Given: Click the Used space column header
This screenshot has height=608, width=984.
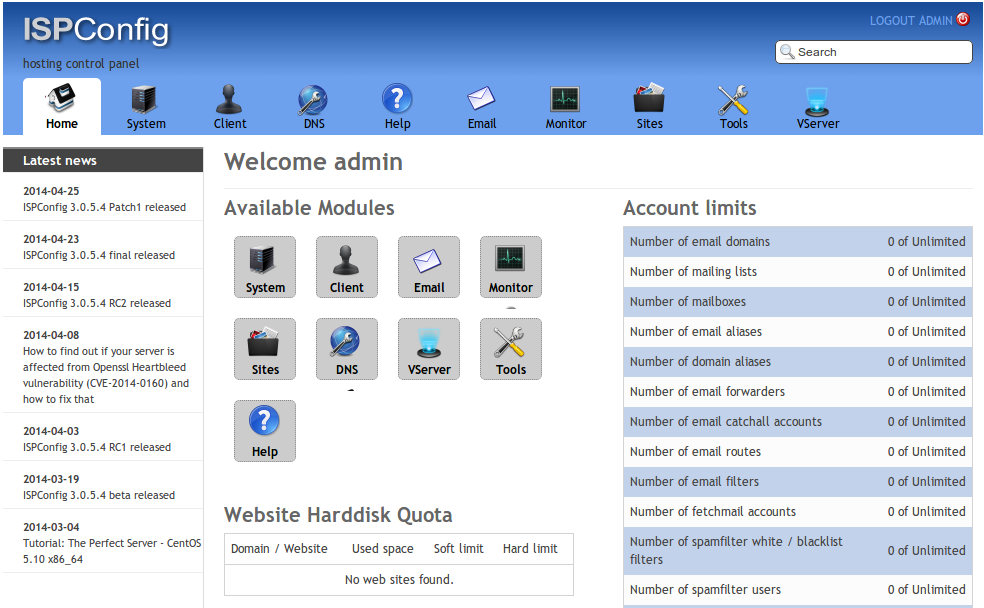Looking at the screenshot, I should [383, 548].
